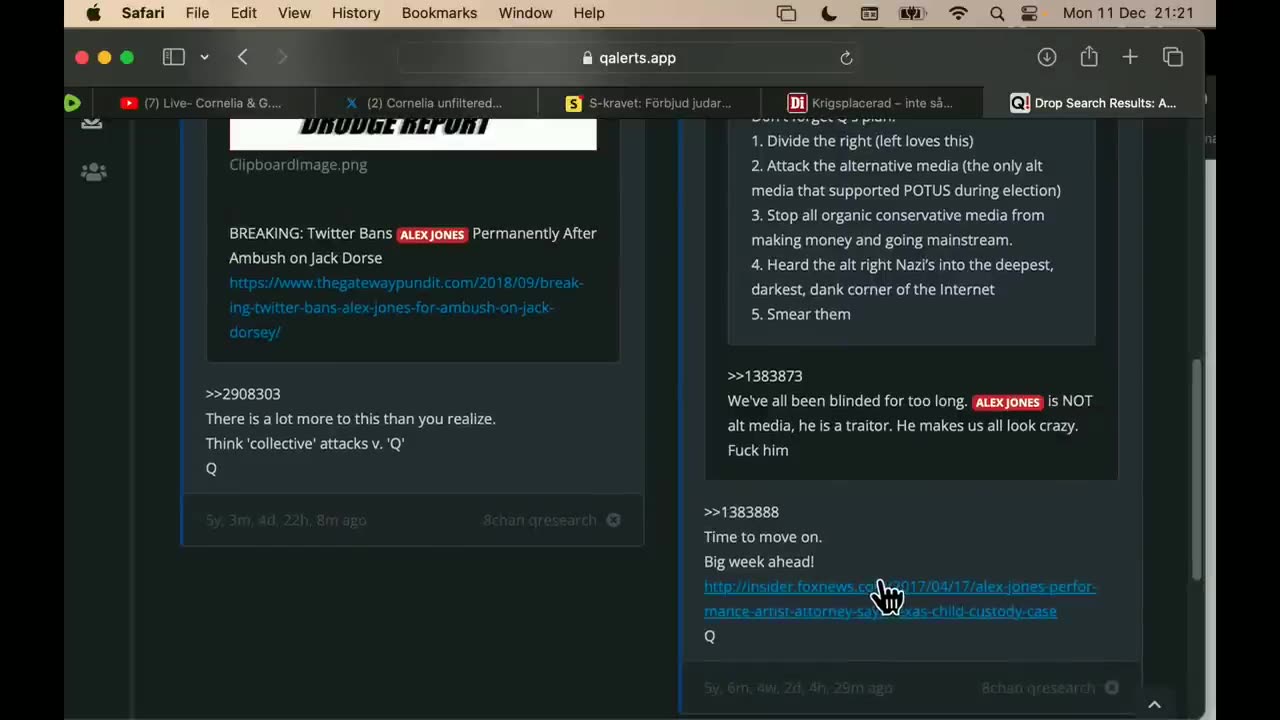
Task: Click the battery status icon
Action: (912, 13)
